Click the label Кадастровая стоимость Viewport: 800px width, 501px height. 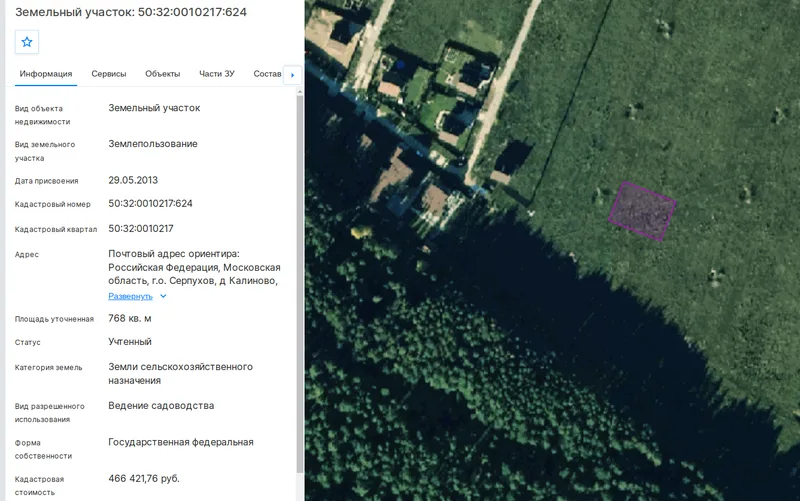39,486
